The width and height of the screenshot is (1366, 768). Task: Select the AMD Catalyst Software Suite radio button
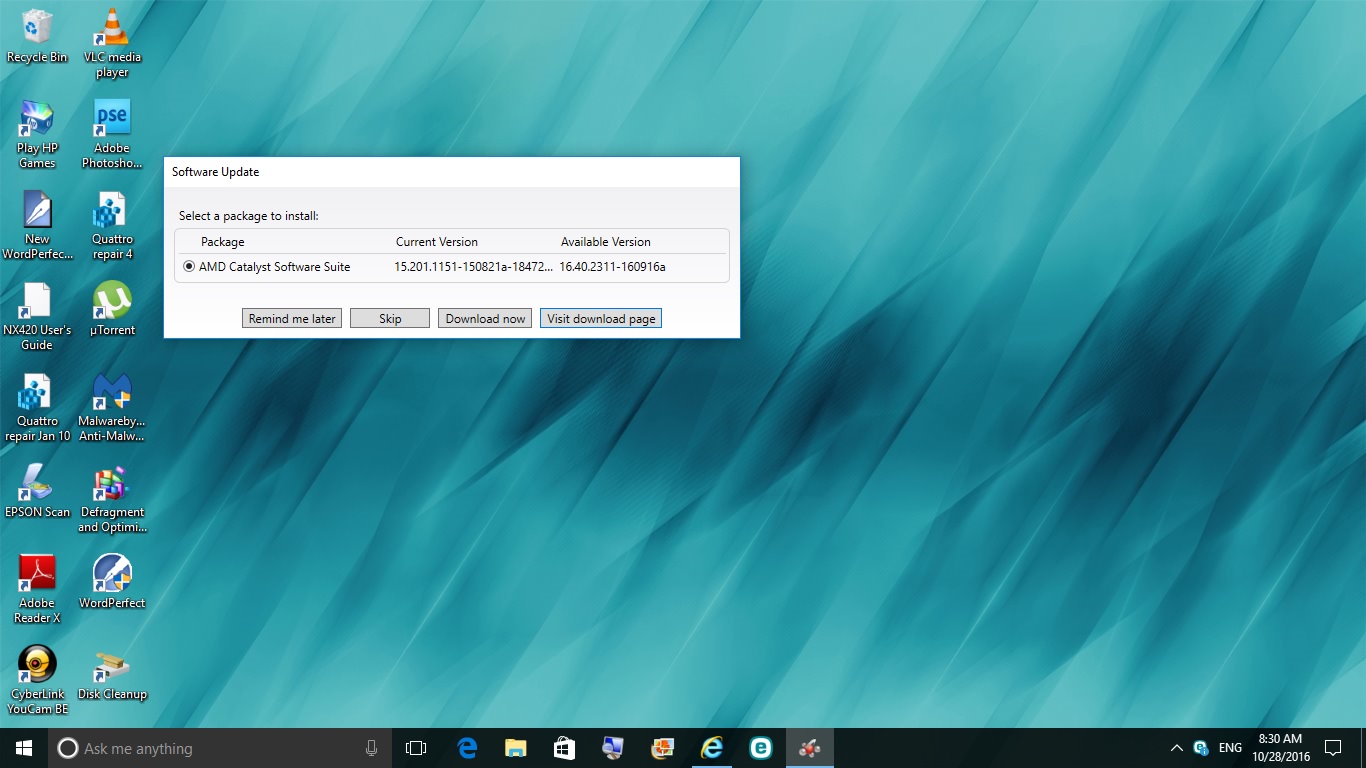(189, 267)
